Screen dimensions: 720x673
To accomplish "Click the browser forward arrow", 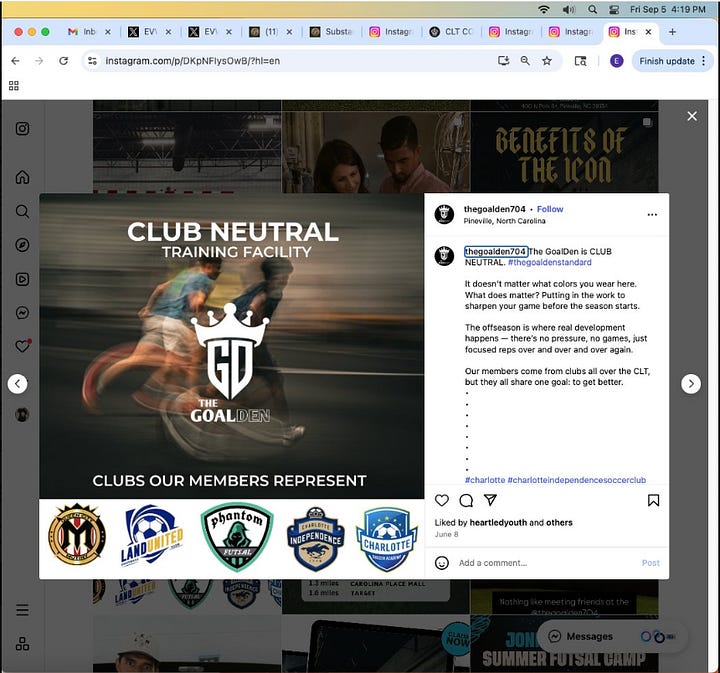I will coord(39,61).
